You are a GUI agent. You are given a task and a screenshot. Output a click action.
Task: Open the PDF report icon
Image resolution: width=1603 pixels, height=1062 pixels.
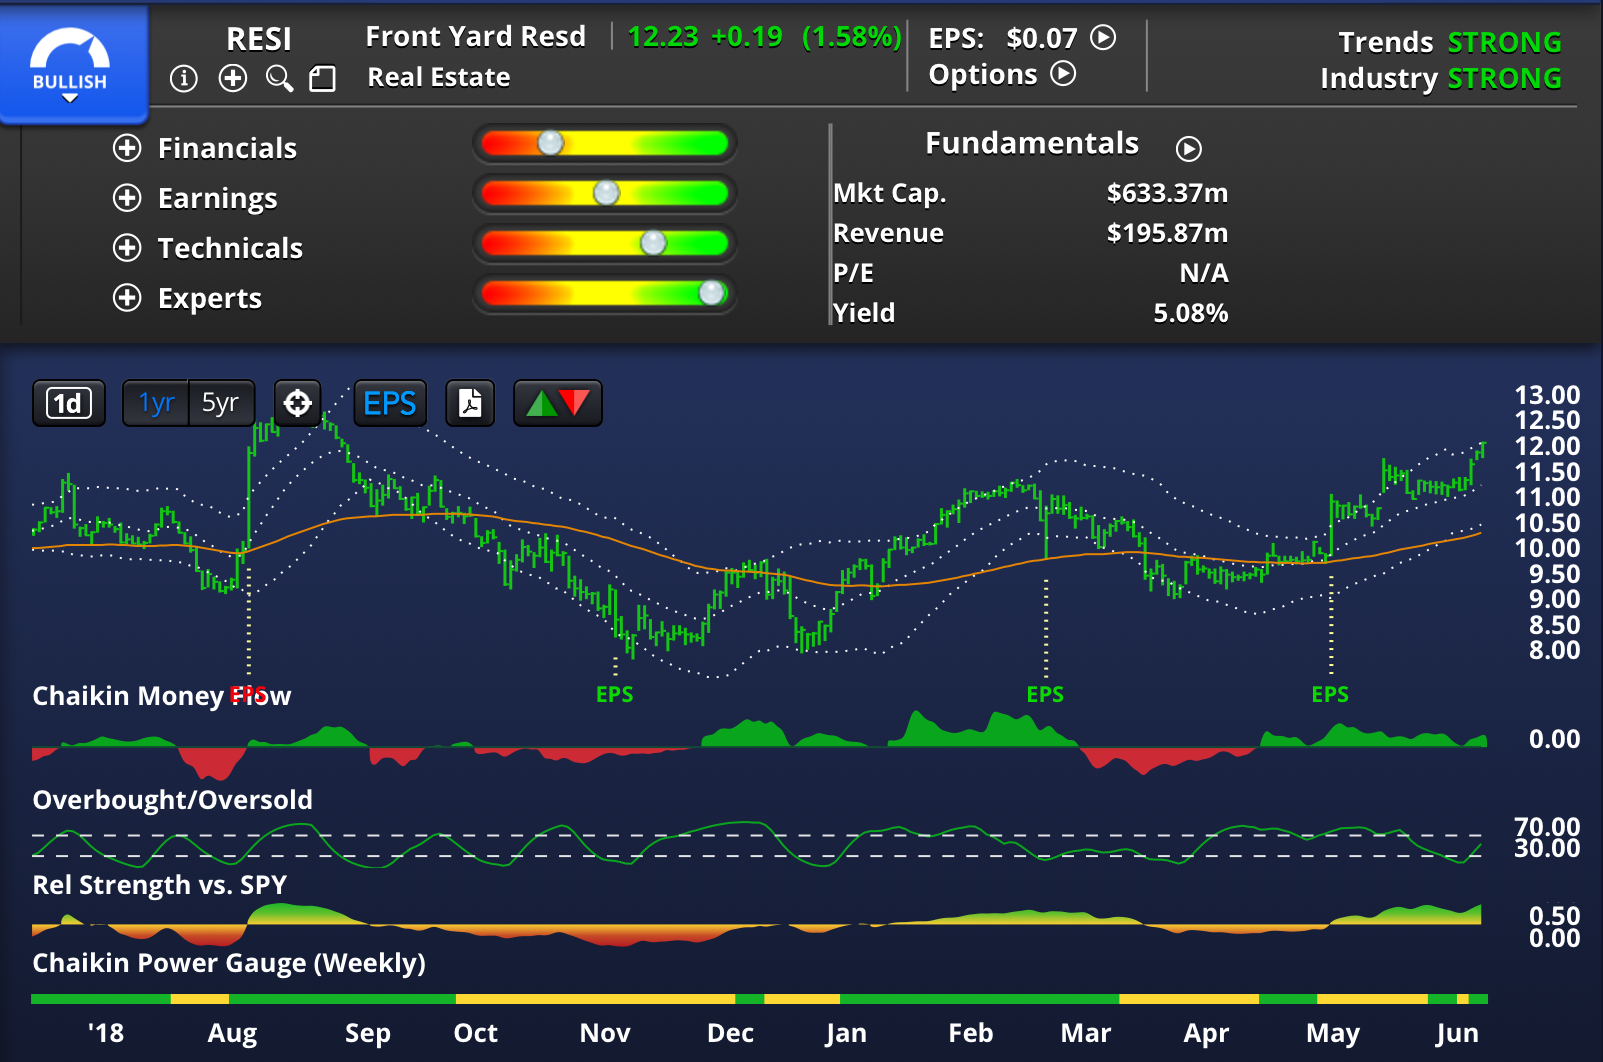(470, 403)
